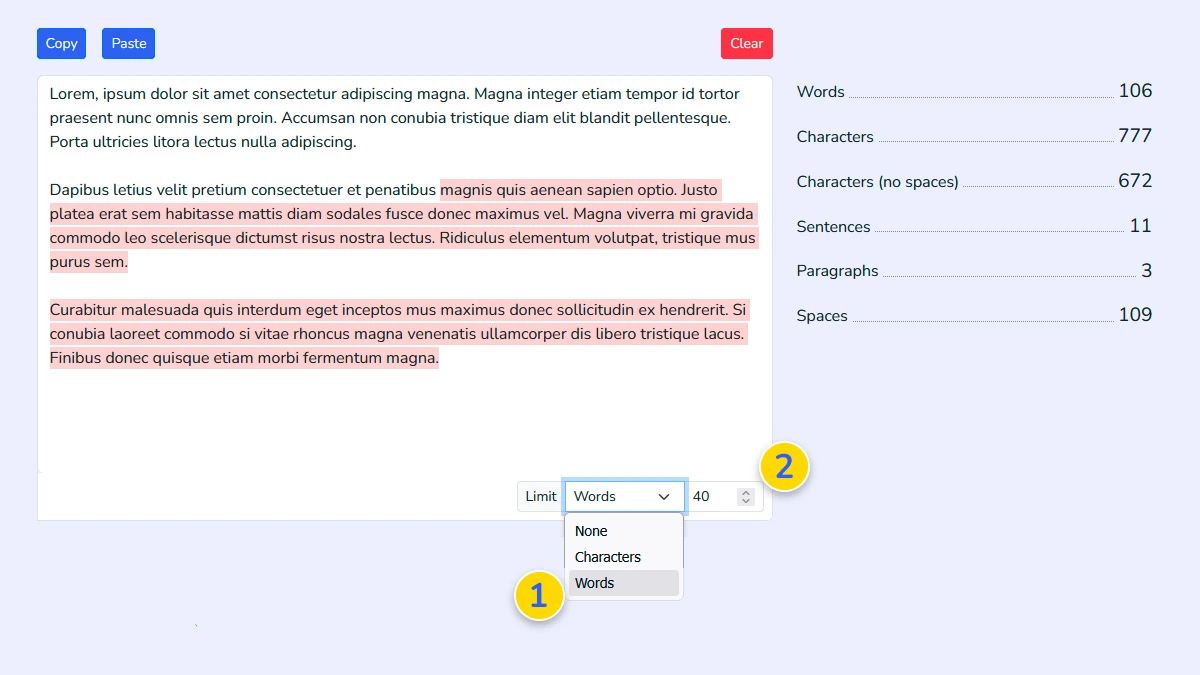This screenshot has width=1200, height=675.
Task: Clear all text with the Clear button
Action: click(746, 43)
